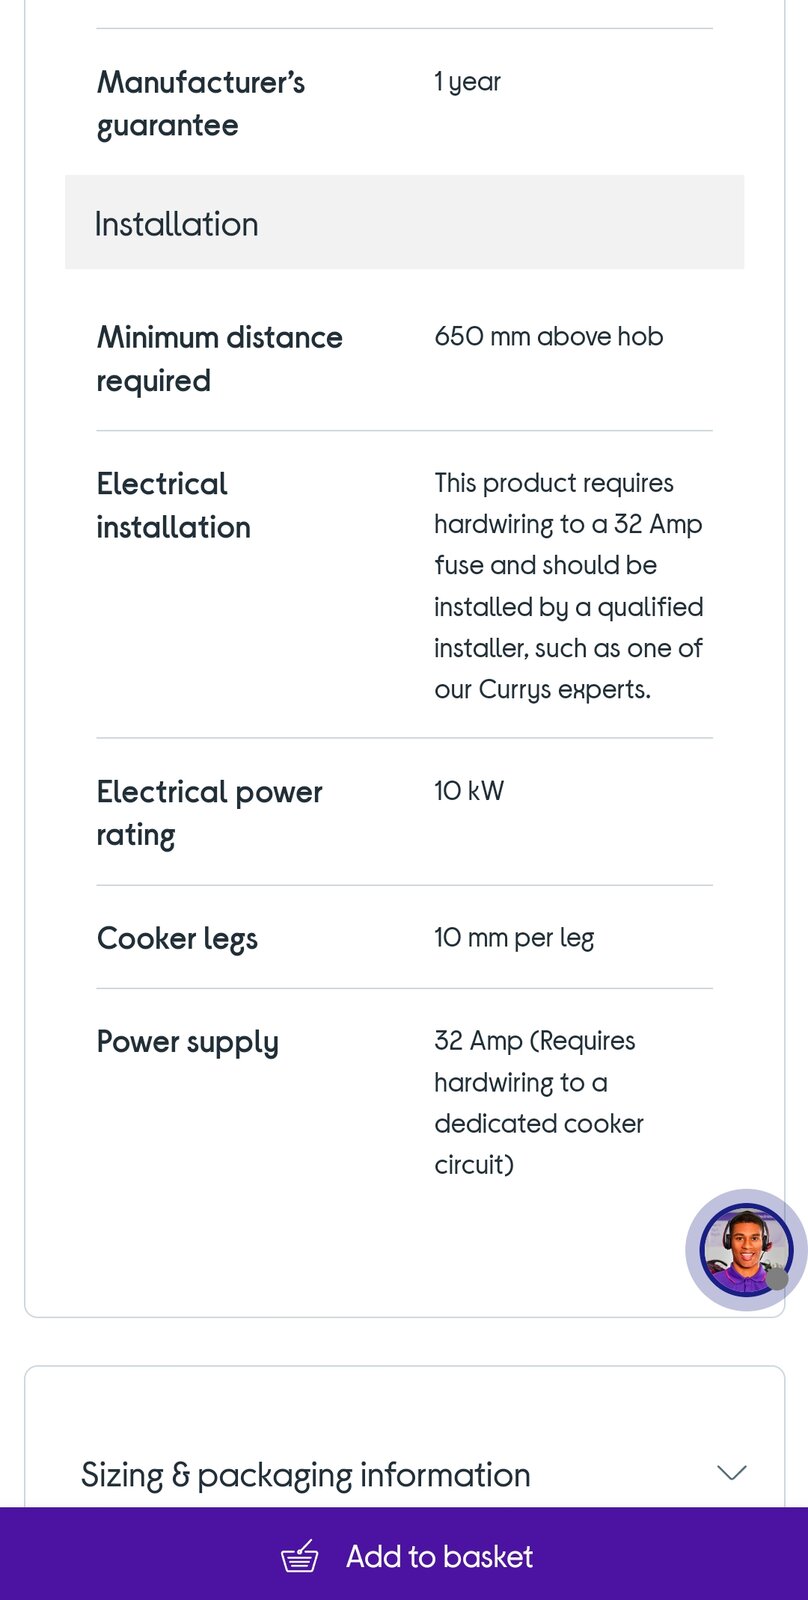
Task: Click the Manufacturer's guarantee label
Action: tap(200, 104)
